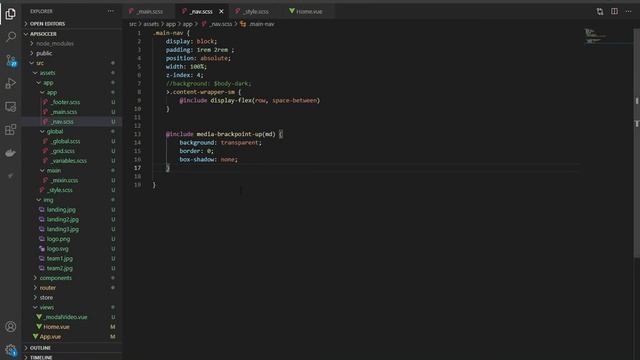Collapse the assets folder
Image resolution: width=640 pixels, height=360 pixels.
[47, 73]
